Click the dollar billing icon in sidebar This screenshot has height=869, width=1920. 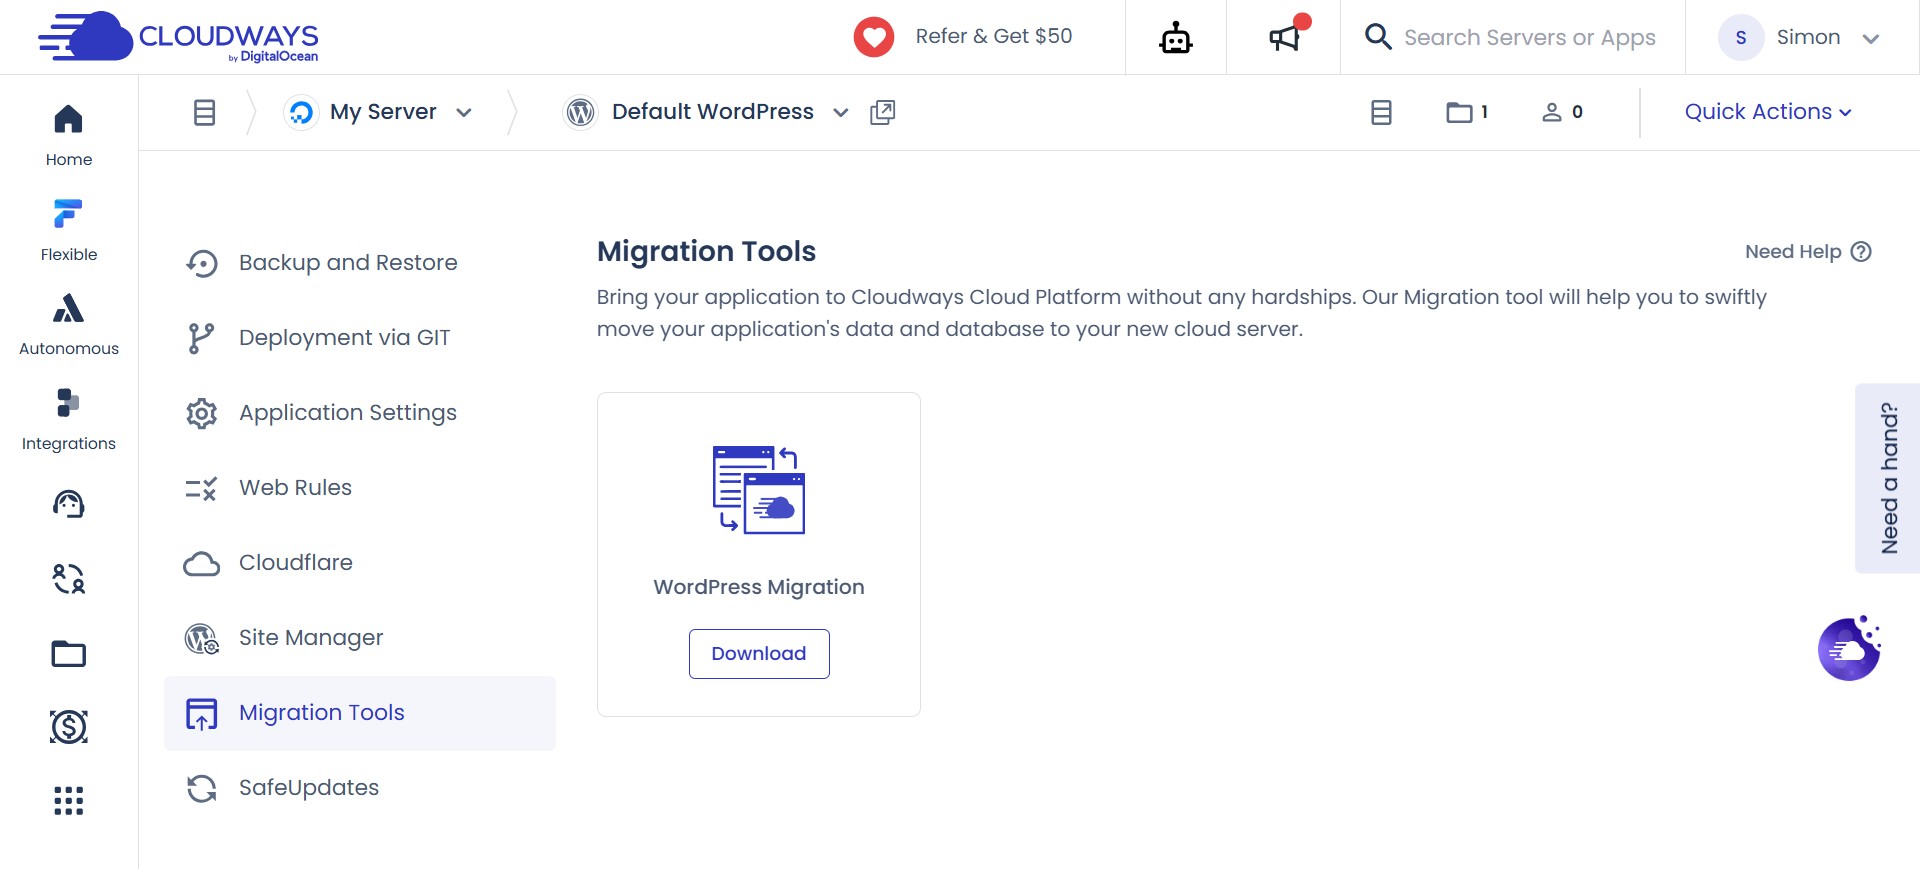[x=69, y=726]
